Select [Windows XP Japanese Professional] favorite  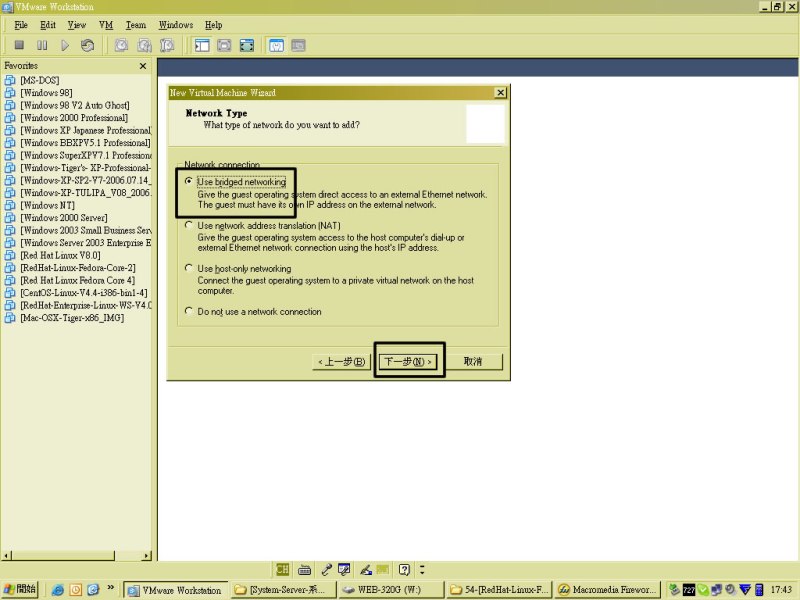tap(86, 130)
